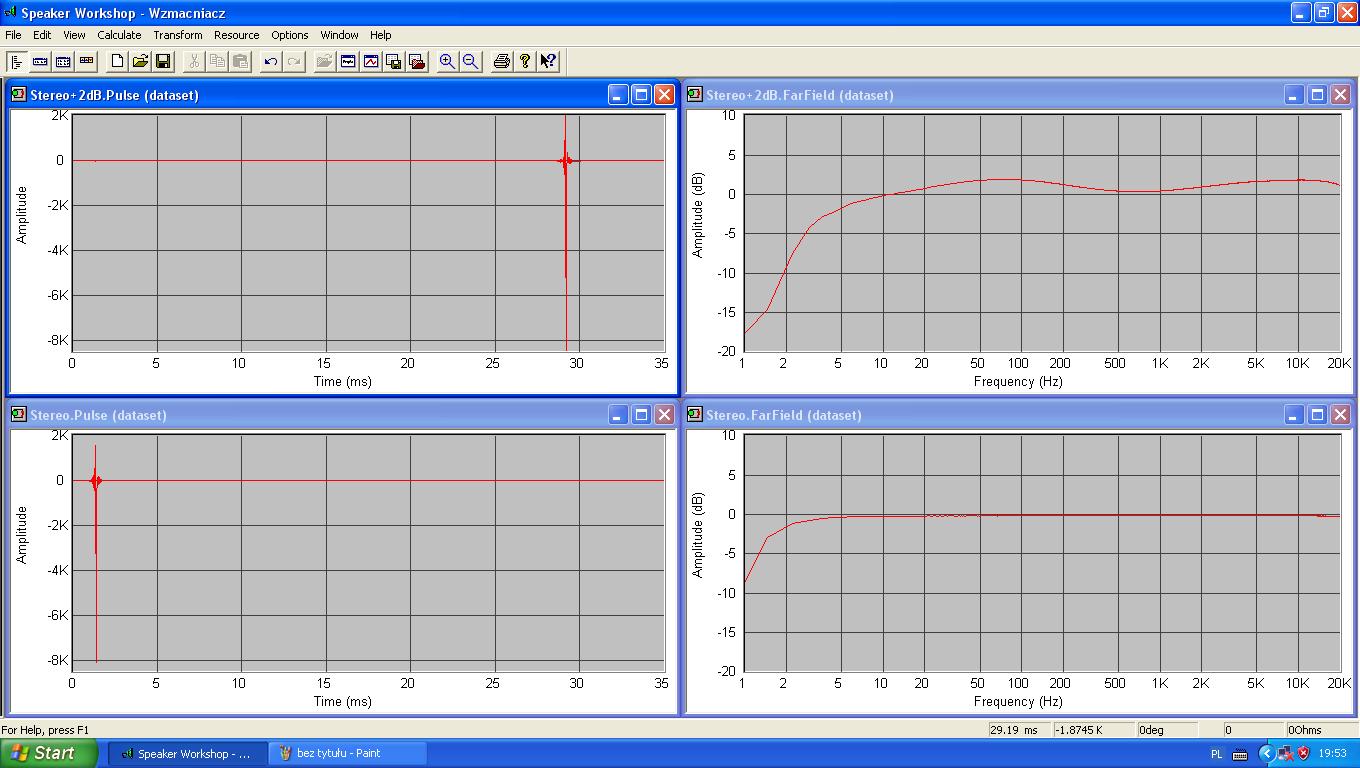The image size is (1360, 768).
Task: Open the Transform menu
Action: pos(178,35)
